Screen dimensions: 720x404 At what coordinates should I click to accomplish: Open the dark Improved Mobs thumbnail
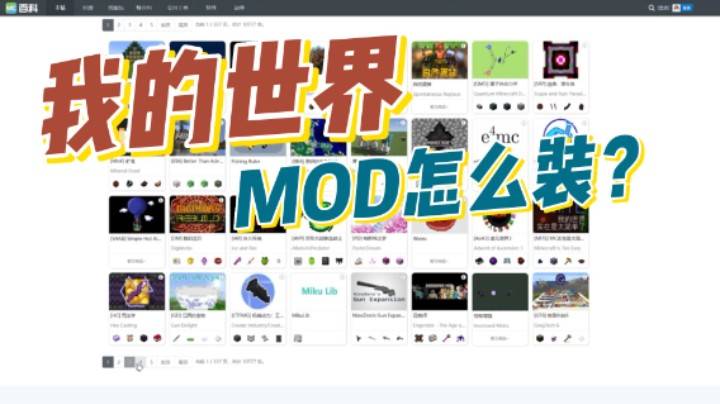point(500,292)
